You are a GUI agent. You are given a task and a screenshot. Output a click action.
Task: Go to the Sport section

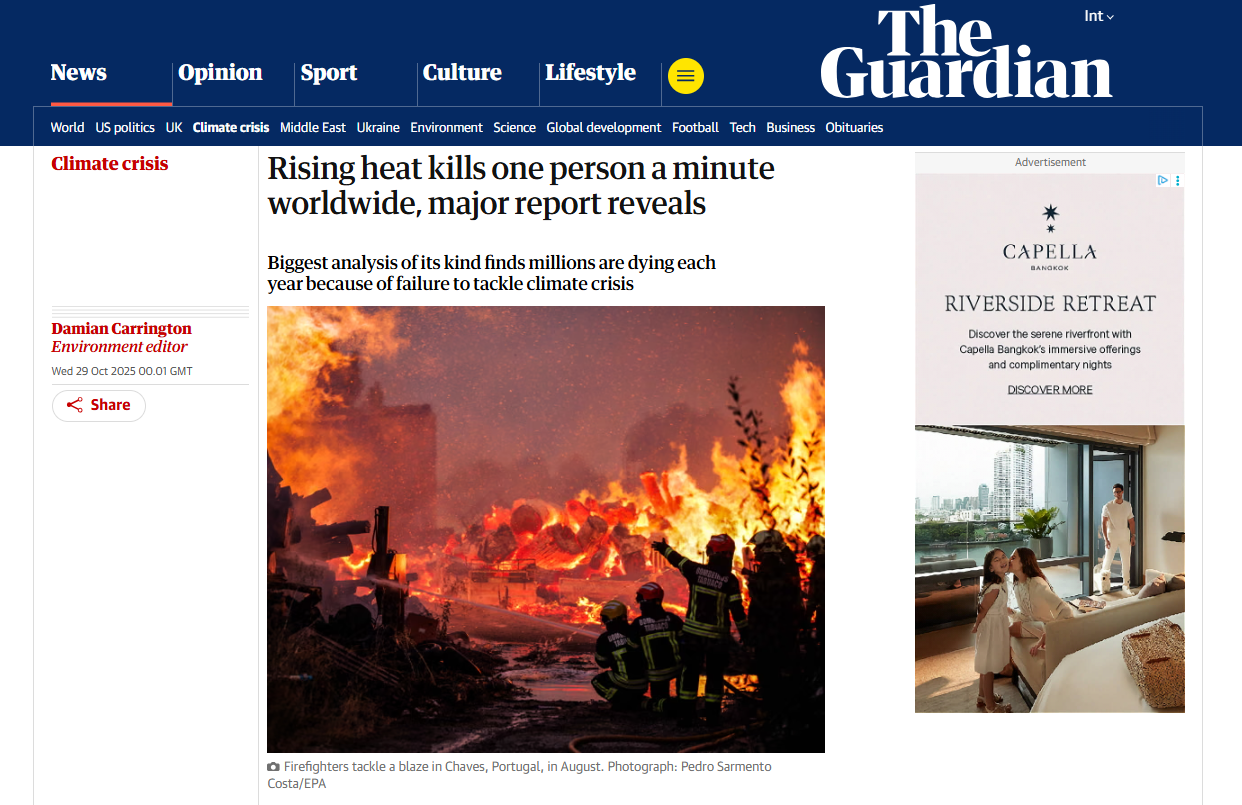click(x=329, y=72)
